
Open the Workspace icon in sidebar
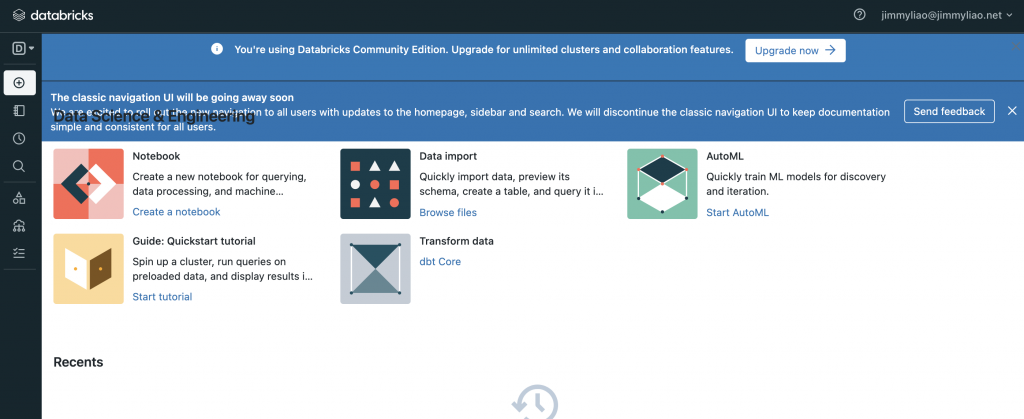[19, 111]
